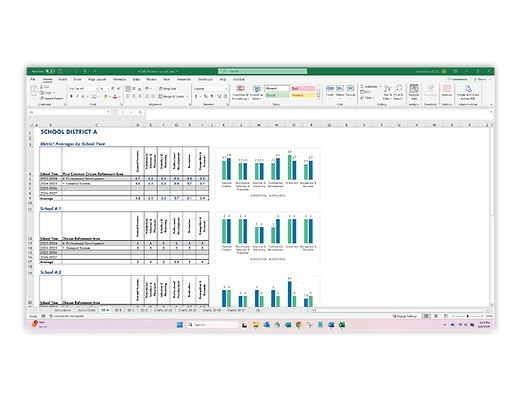Click the Analyze Data icon
The height and width of the screenshot is (397, 515).
coord(414,92)
